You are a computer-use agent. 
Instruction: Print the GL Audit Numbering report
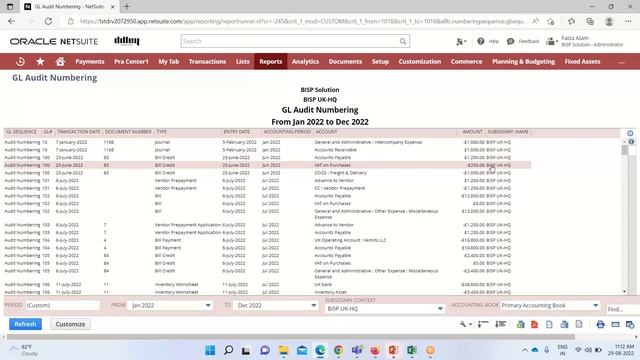[x=600, y=324]
